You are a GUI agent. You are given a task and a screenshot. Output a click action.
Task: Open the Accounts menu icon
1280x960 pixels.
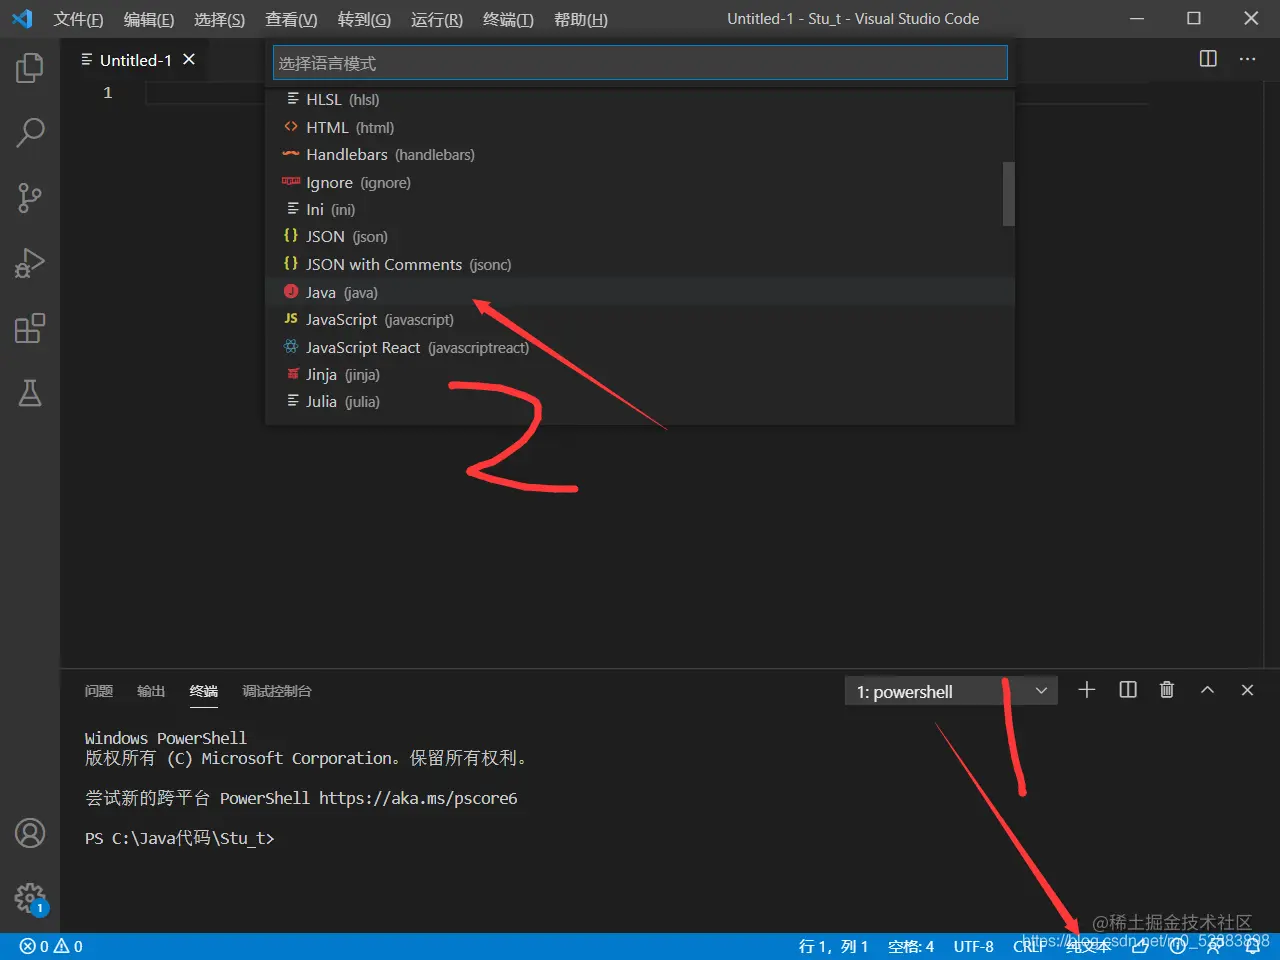click(x=30, y=833)
